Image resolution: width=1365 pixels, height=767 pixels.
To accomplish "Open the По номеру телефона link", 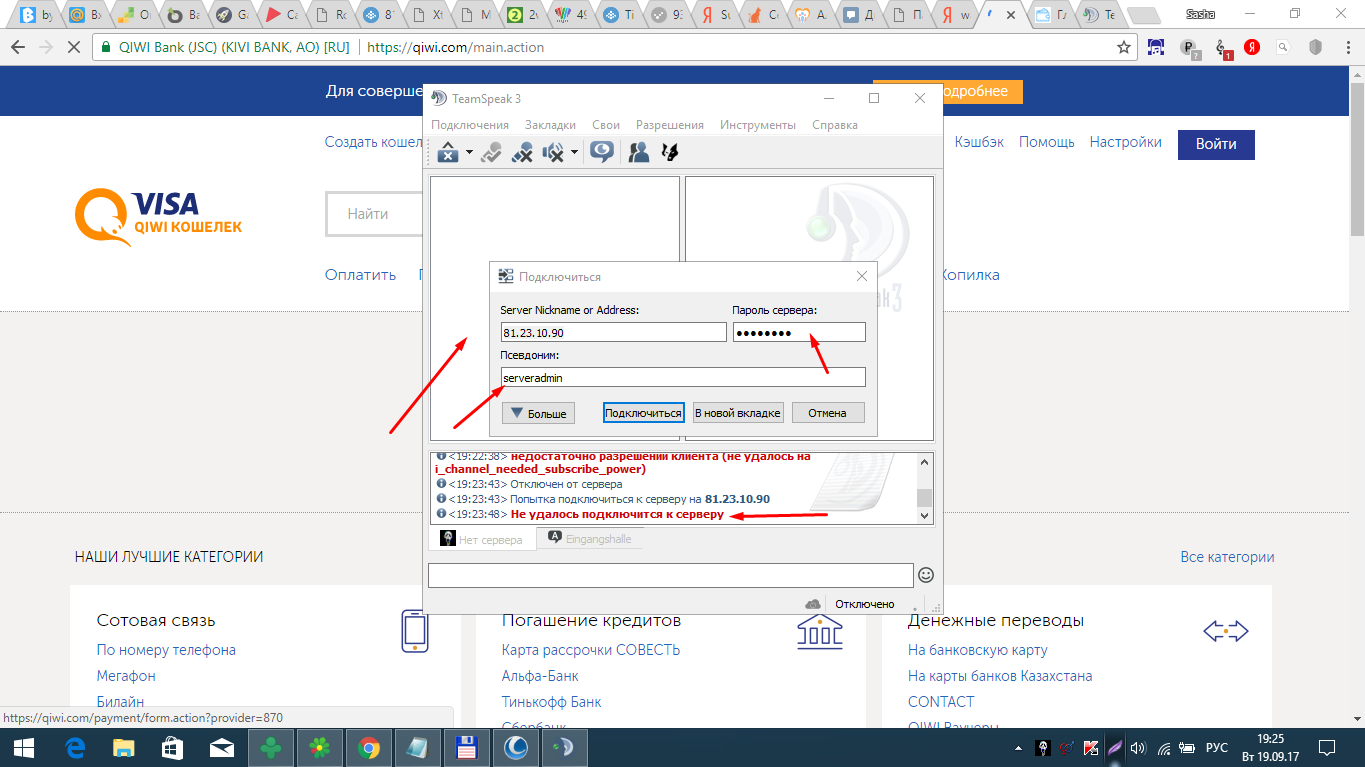I will (166, 650).
